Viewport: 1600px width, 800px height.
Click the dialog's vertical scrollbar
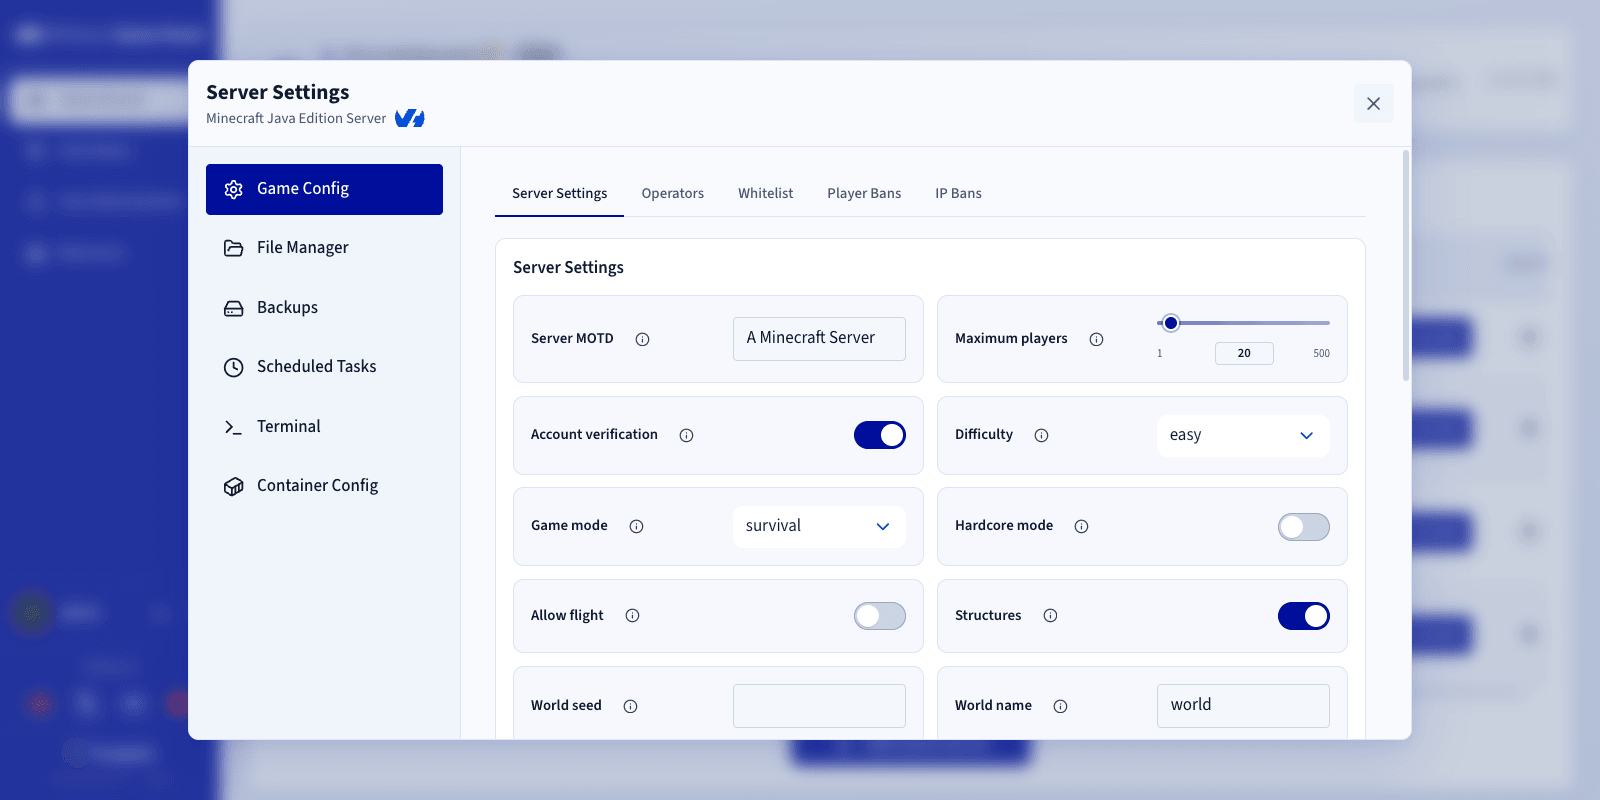[x=1406, y=266]
